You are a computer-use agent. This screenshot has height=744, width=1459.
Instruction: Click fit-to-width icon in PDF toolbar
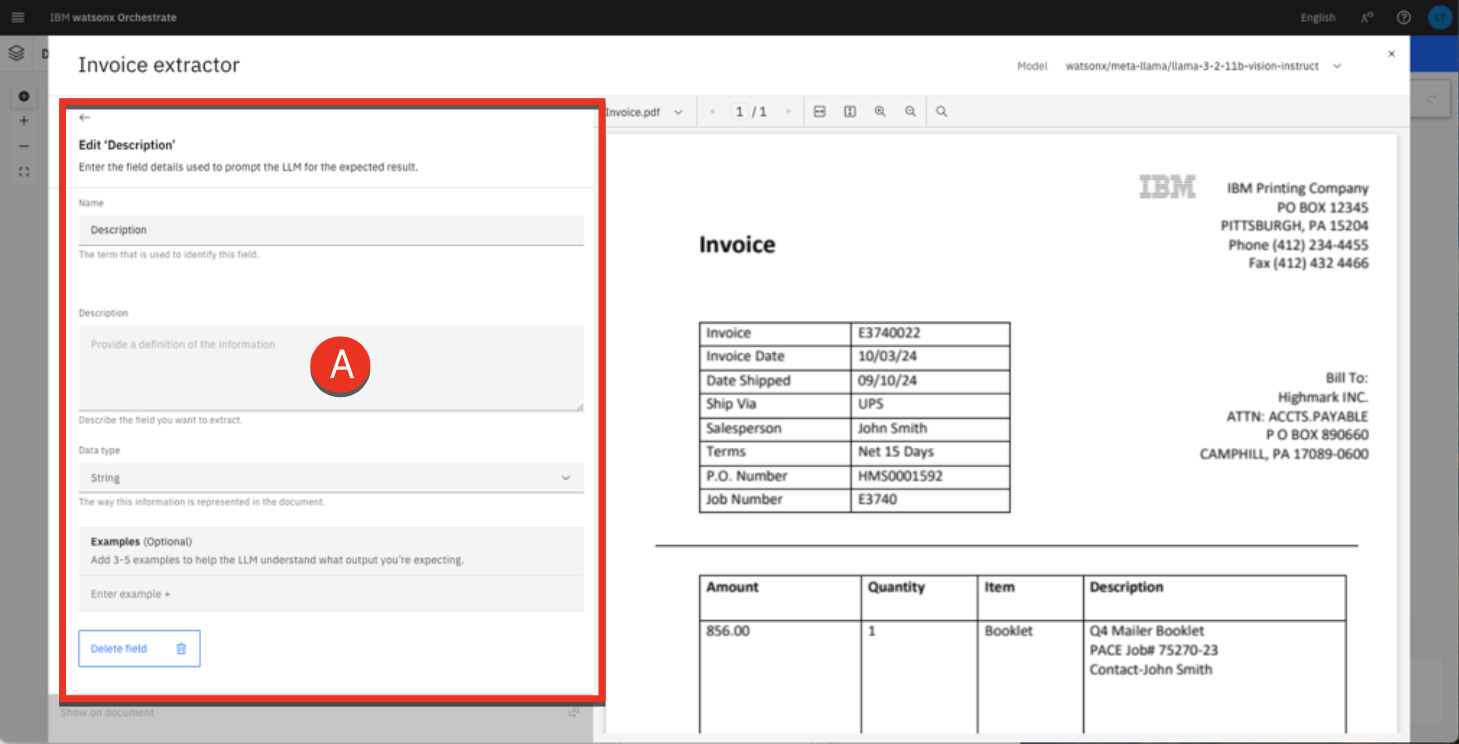click(819, 112)
